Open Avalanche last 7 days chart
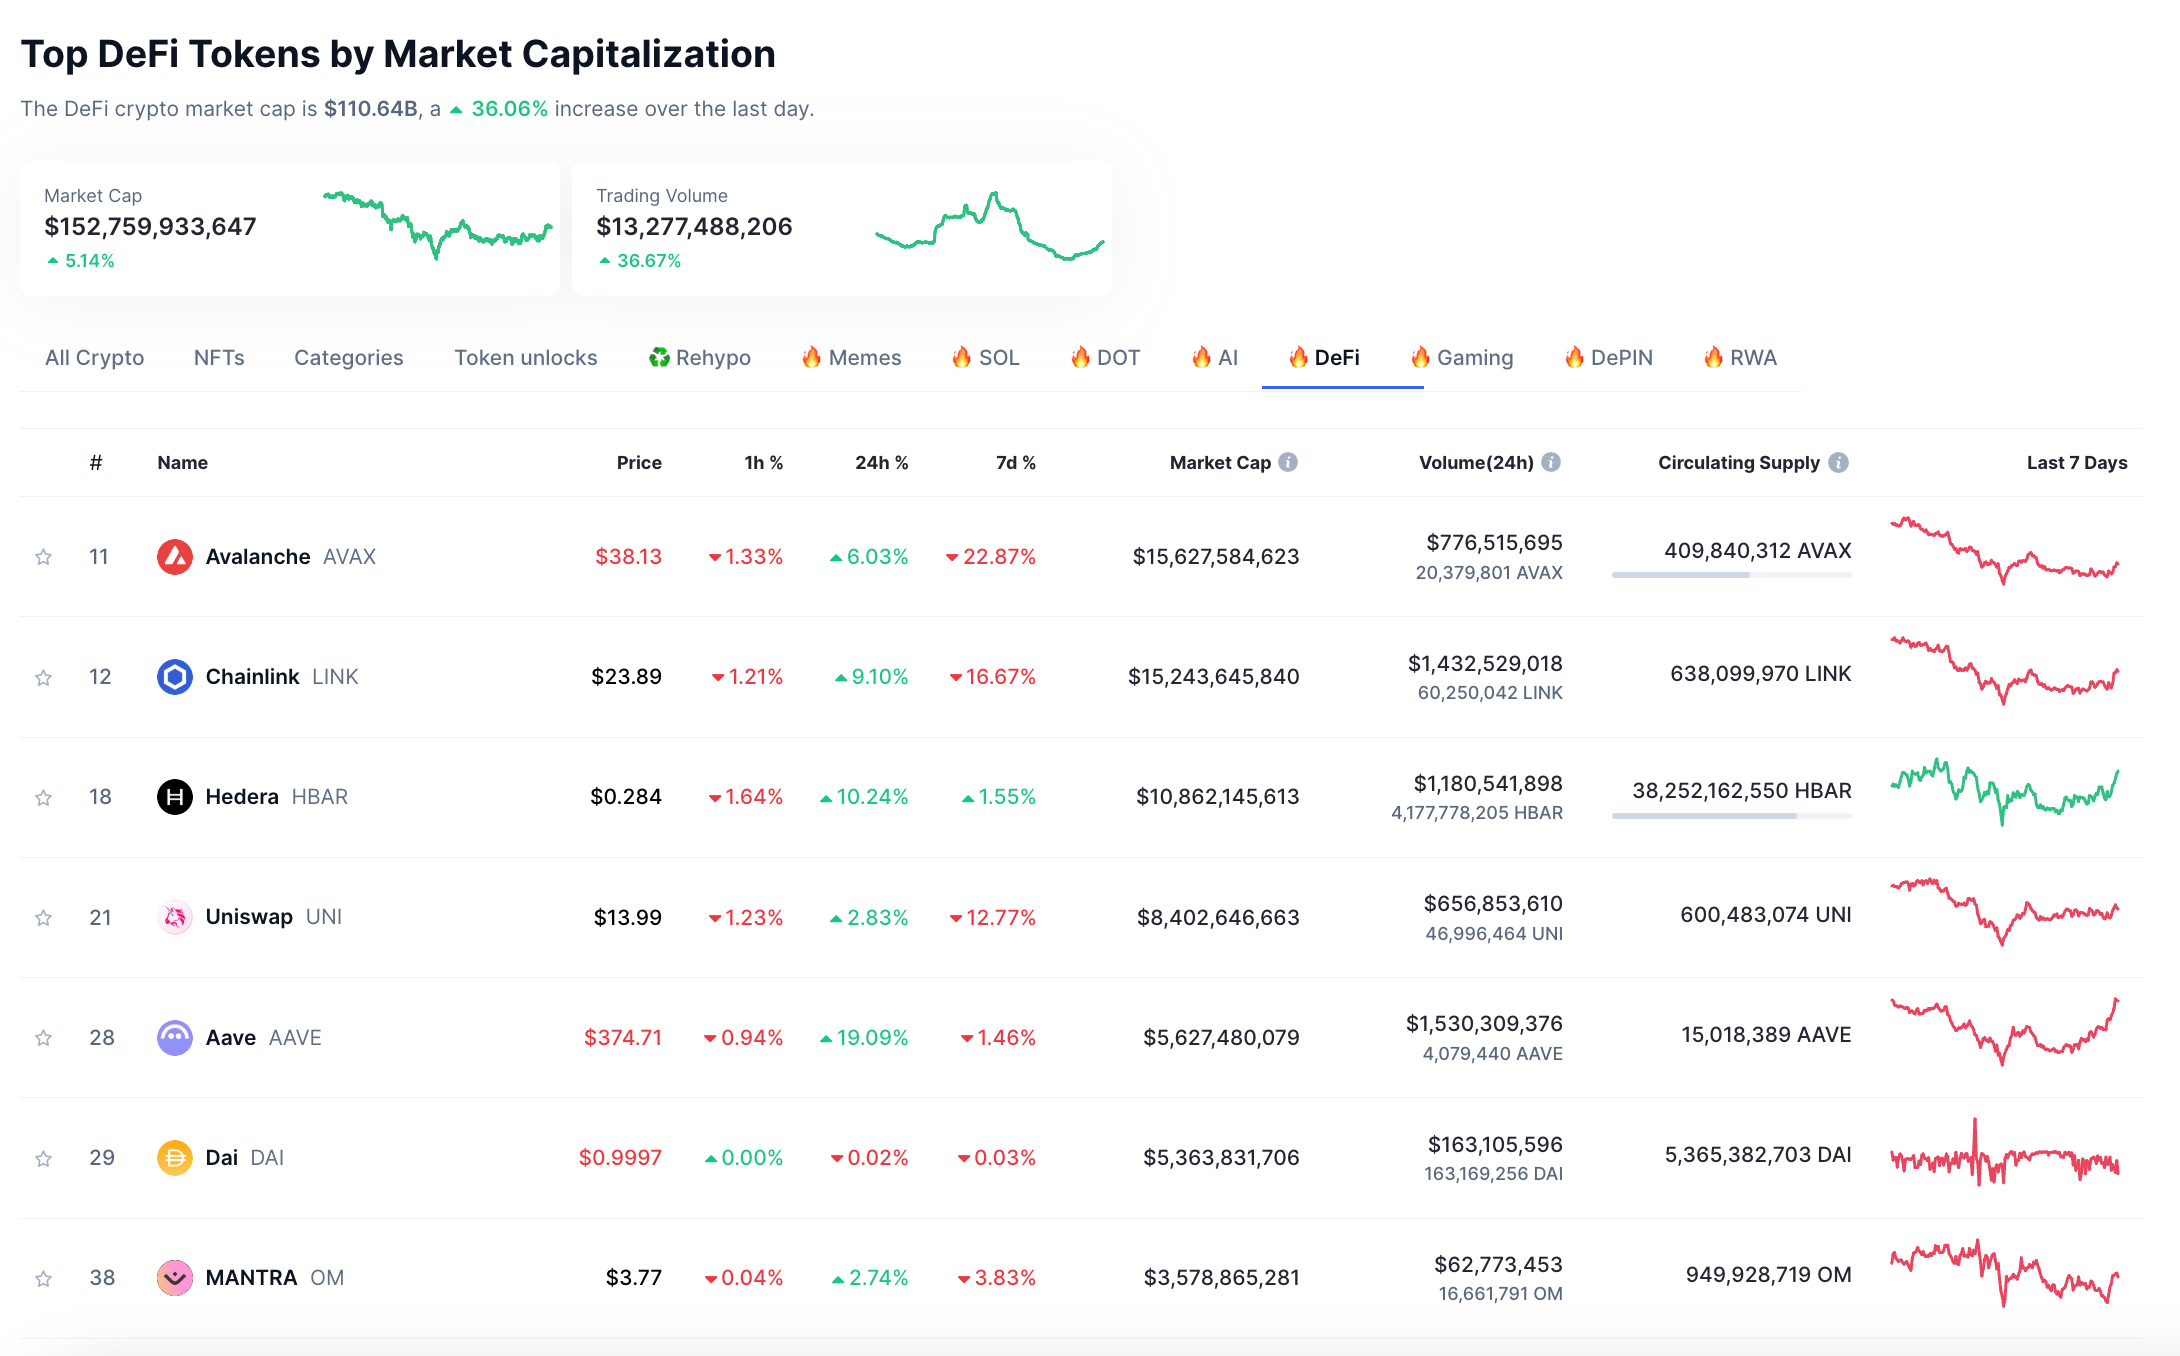2180x1356 pixels. (2004, 550)
